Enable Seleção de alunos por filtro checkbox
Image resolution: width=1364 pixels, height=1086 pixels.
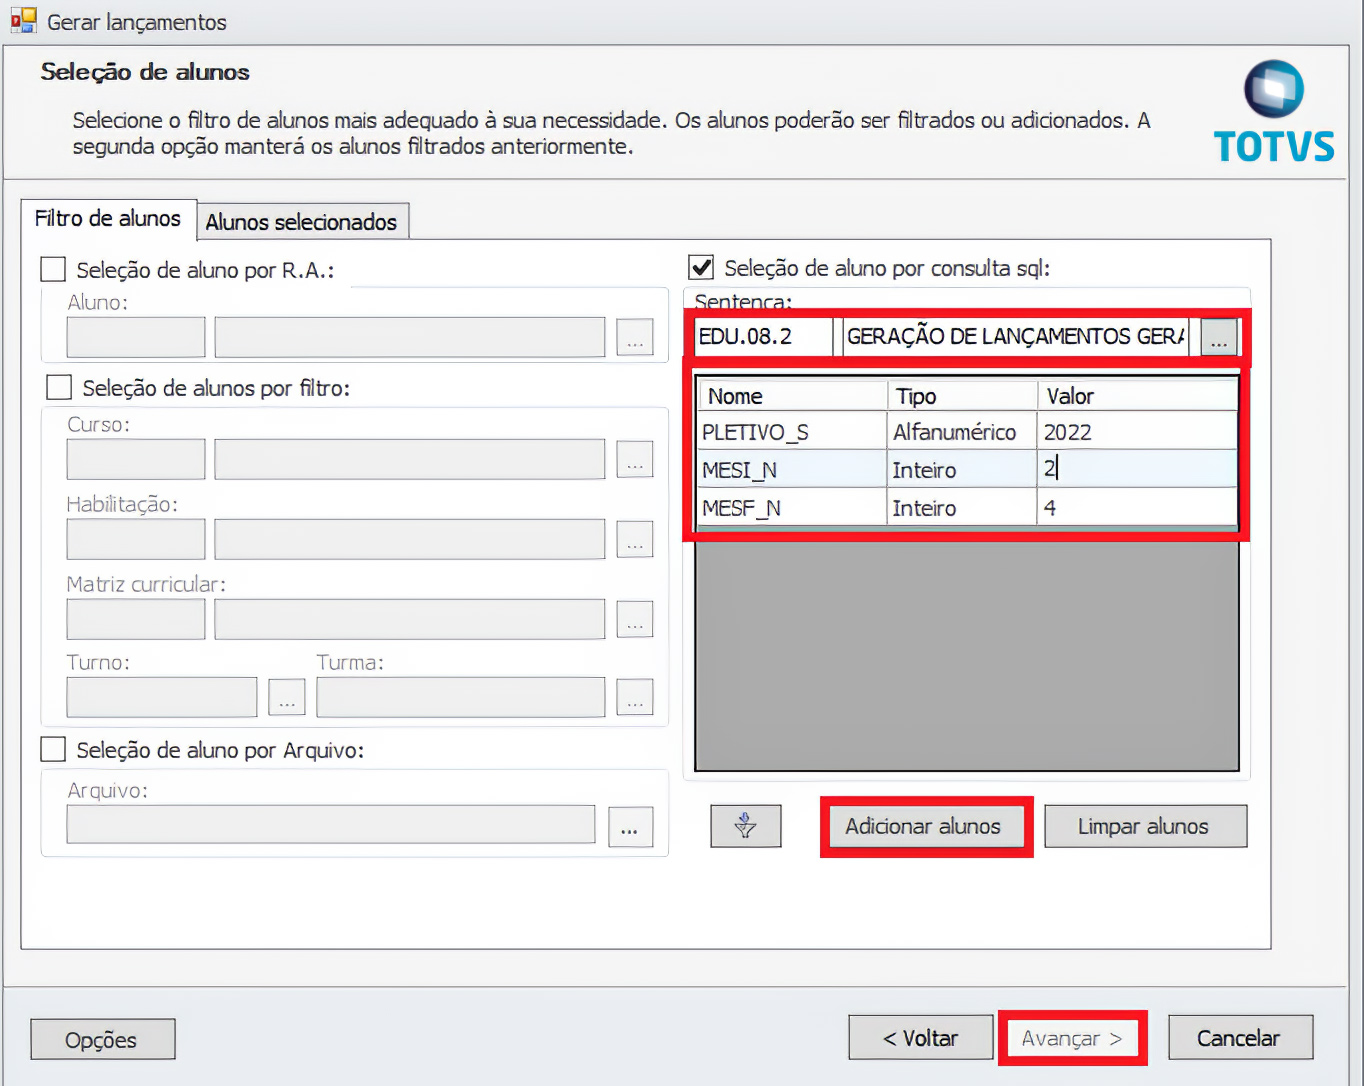pyautogui.click(x=59, y=388)
